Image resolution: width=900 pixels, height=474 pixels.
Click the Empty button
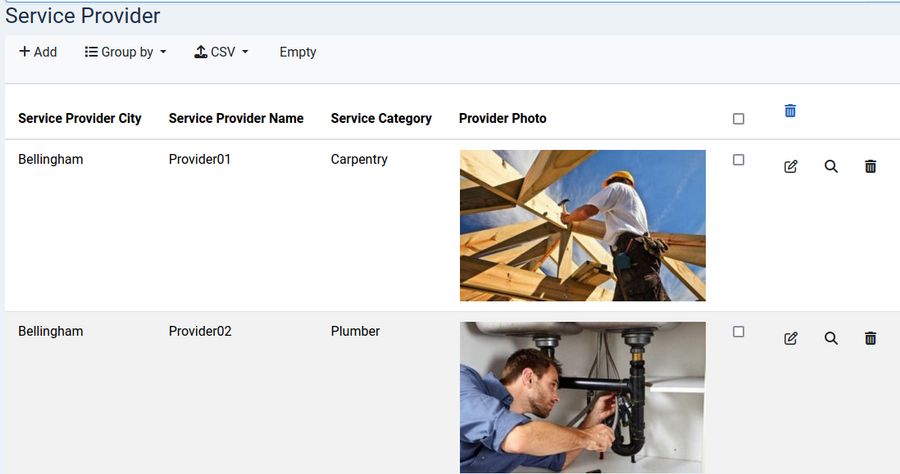click(x=298, y=52)
